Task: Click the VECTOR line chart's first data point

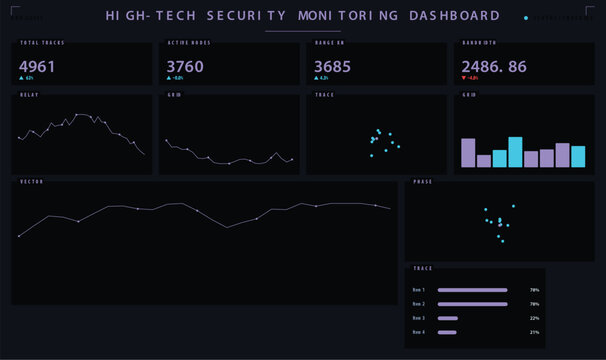Action: [19, 236]
